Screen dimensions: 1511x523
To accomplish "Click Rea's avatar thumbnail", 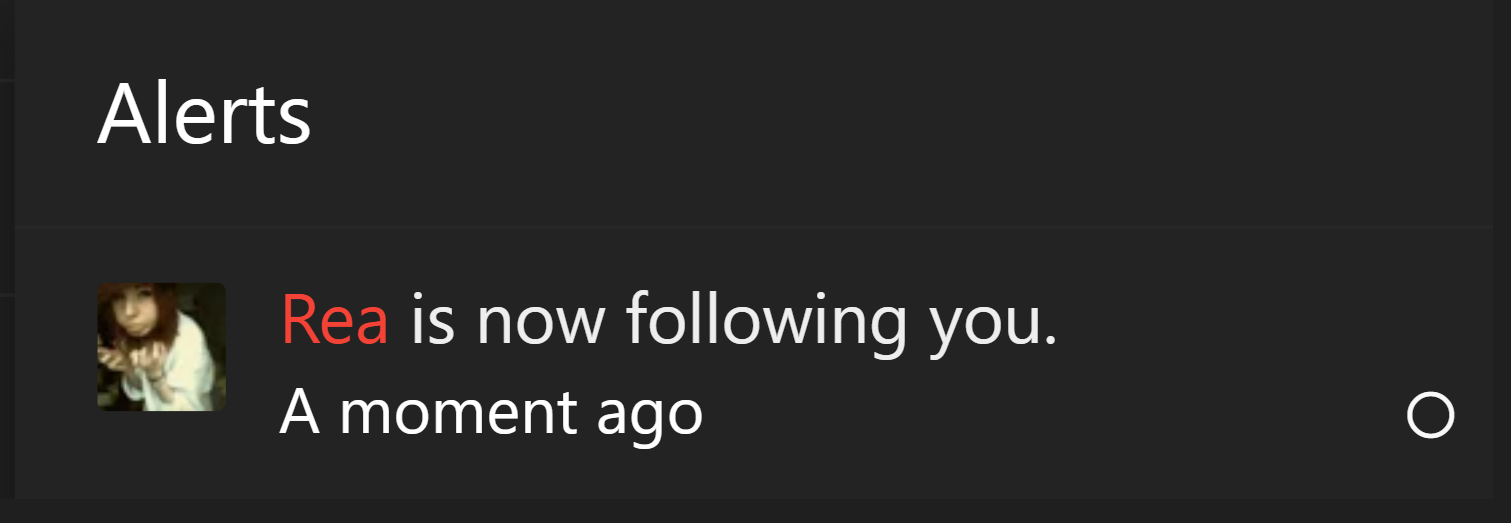I will 161,347.
